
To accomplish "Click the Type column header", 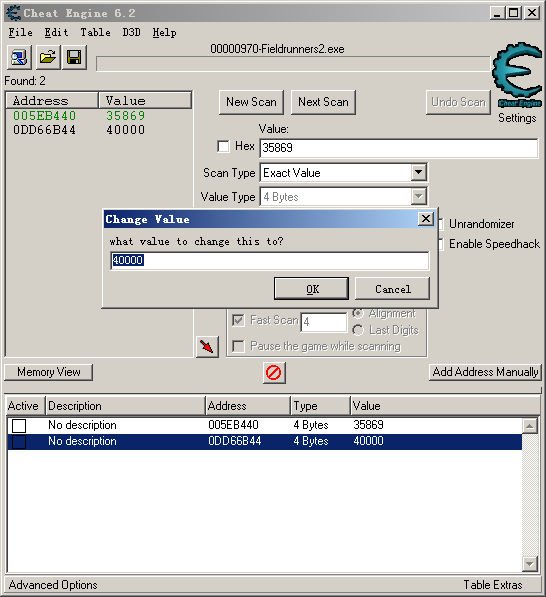I will point(320,406).
